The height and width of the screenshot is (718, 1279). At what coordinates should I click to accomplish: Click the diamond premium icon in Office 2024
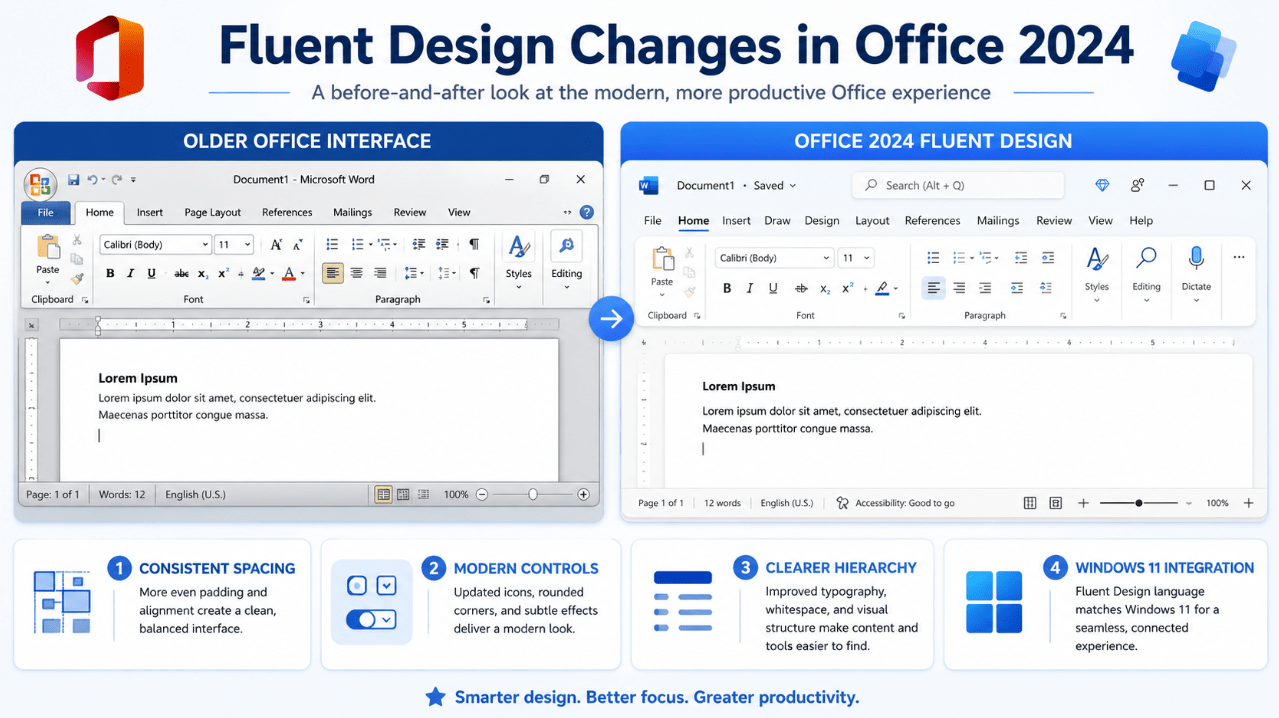click(1102, 185)
